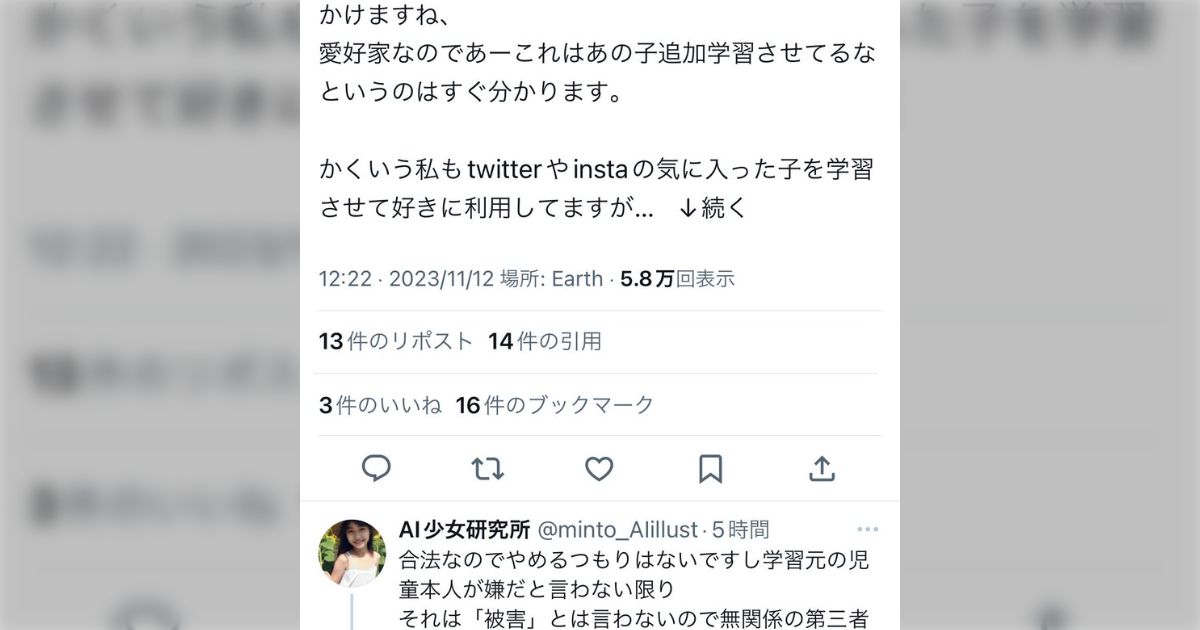Open the more options ellipsis on the reply
Screen dimensions: 1200x630
click(867, 530)
